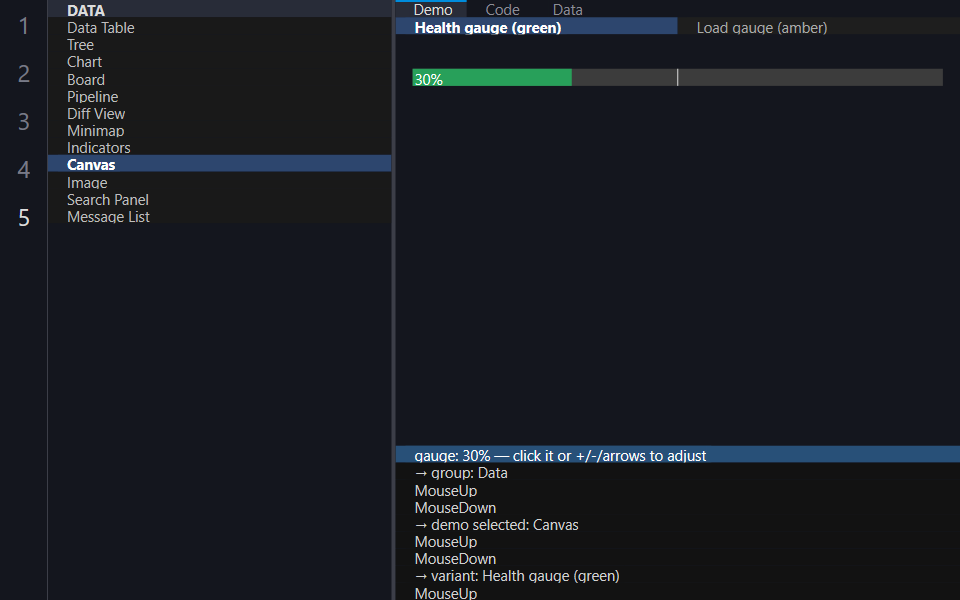This screenshot has width=960, height=600.
Task: Click the green health gauge bar
Action: 677,77
